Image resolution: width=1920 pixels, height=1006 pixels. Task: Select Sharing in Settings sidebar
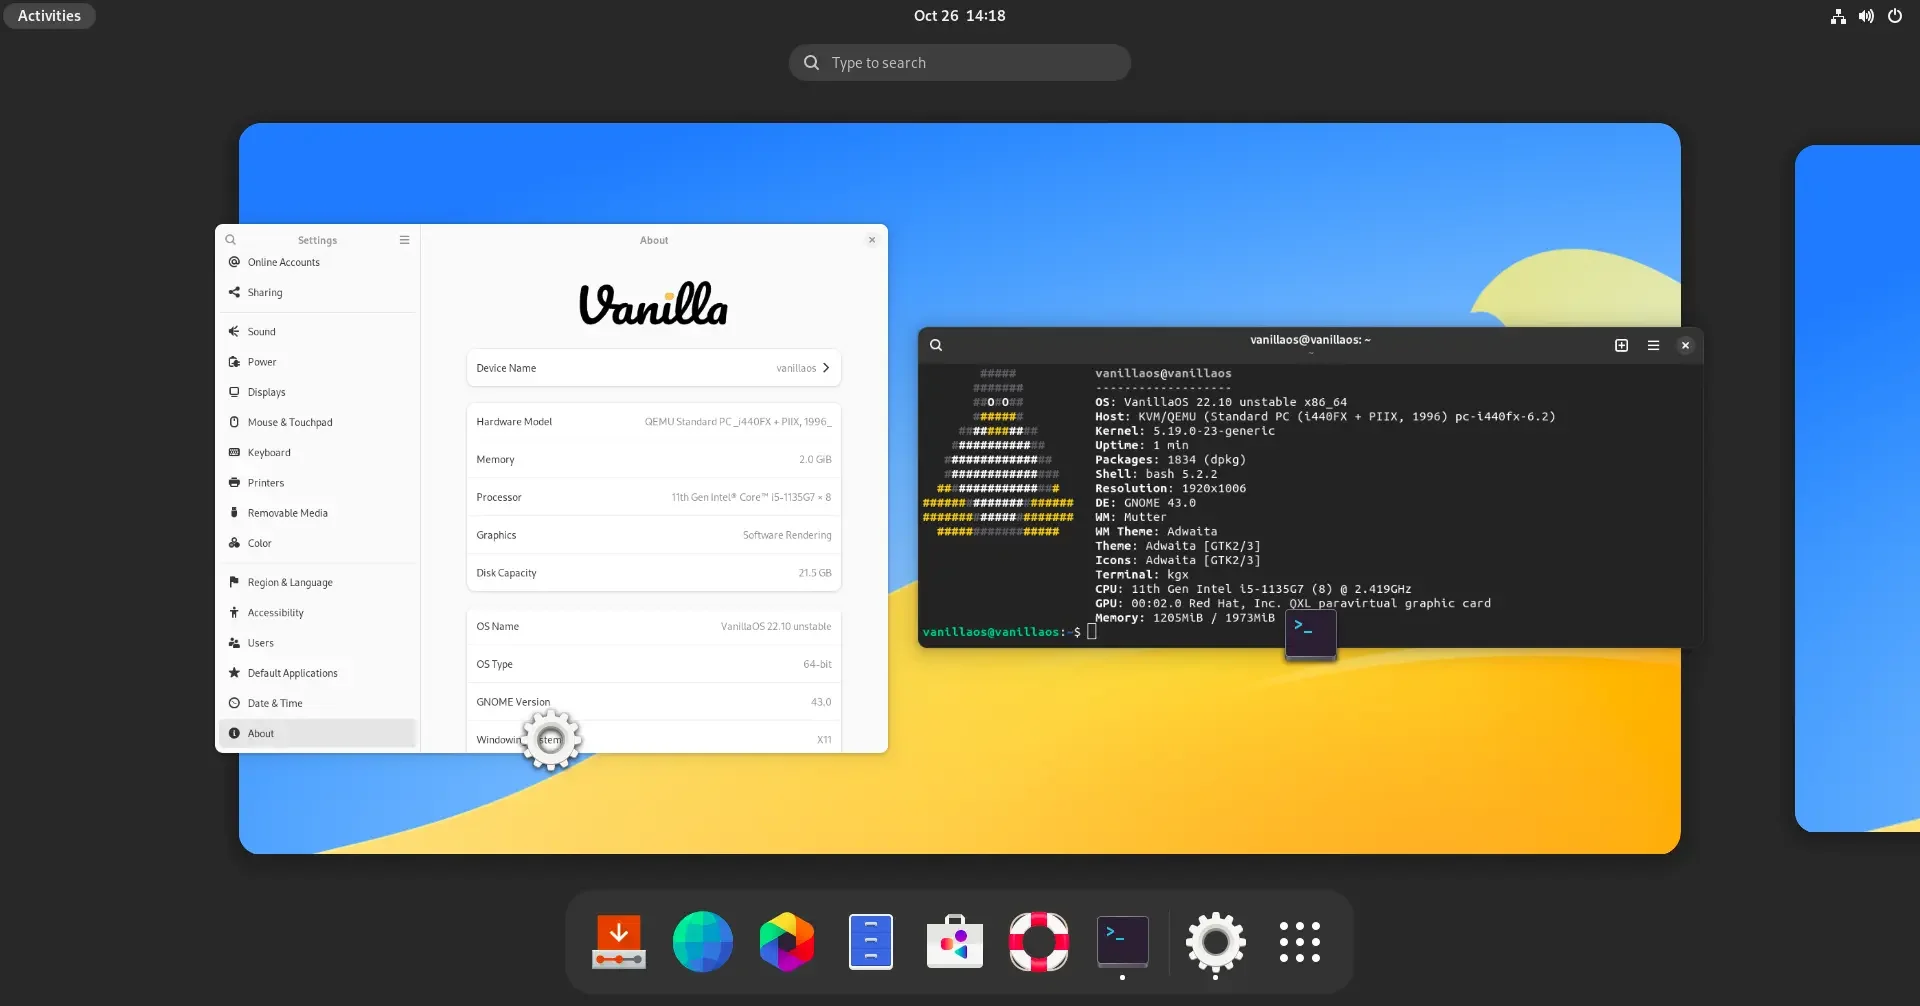click(x=318, y=292)
